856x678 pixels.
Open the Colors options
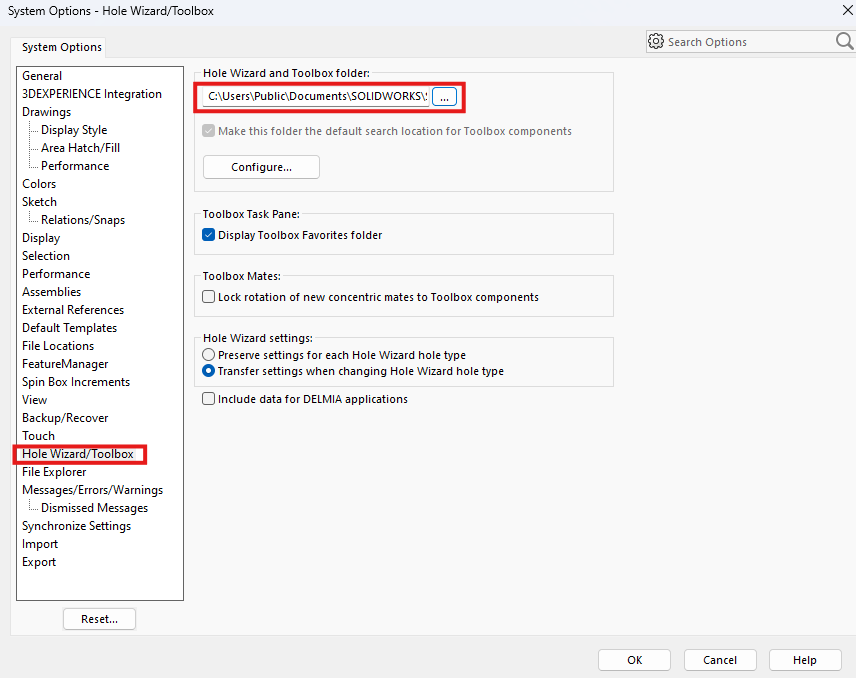39,184
